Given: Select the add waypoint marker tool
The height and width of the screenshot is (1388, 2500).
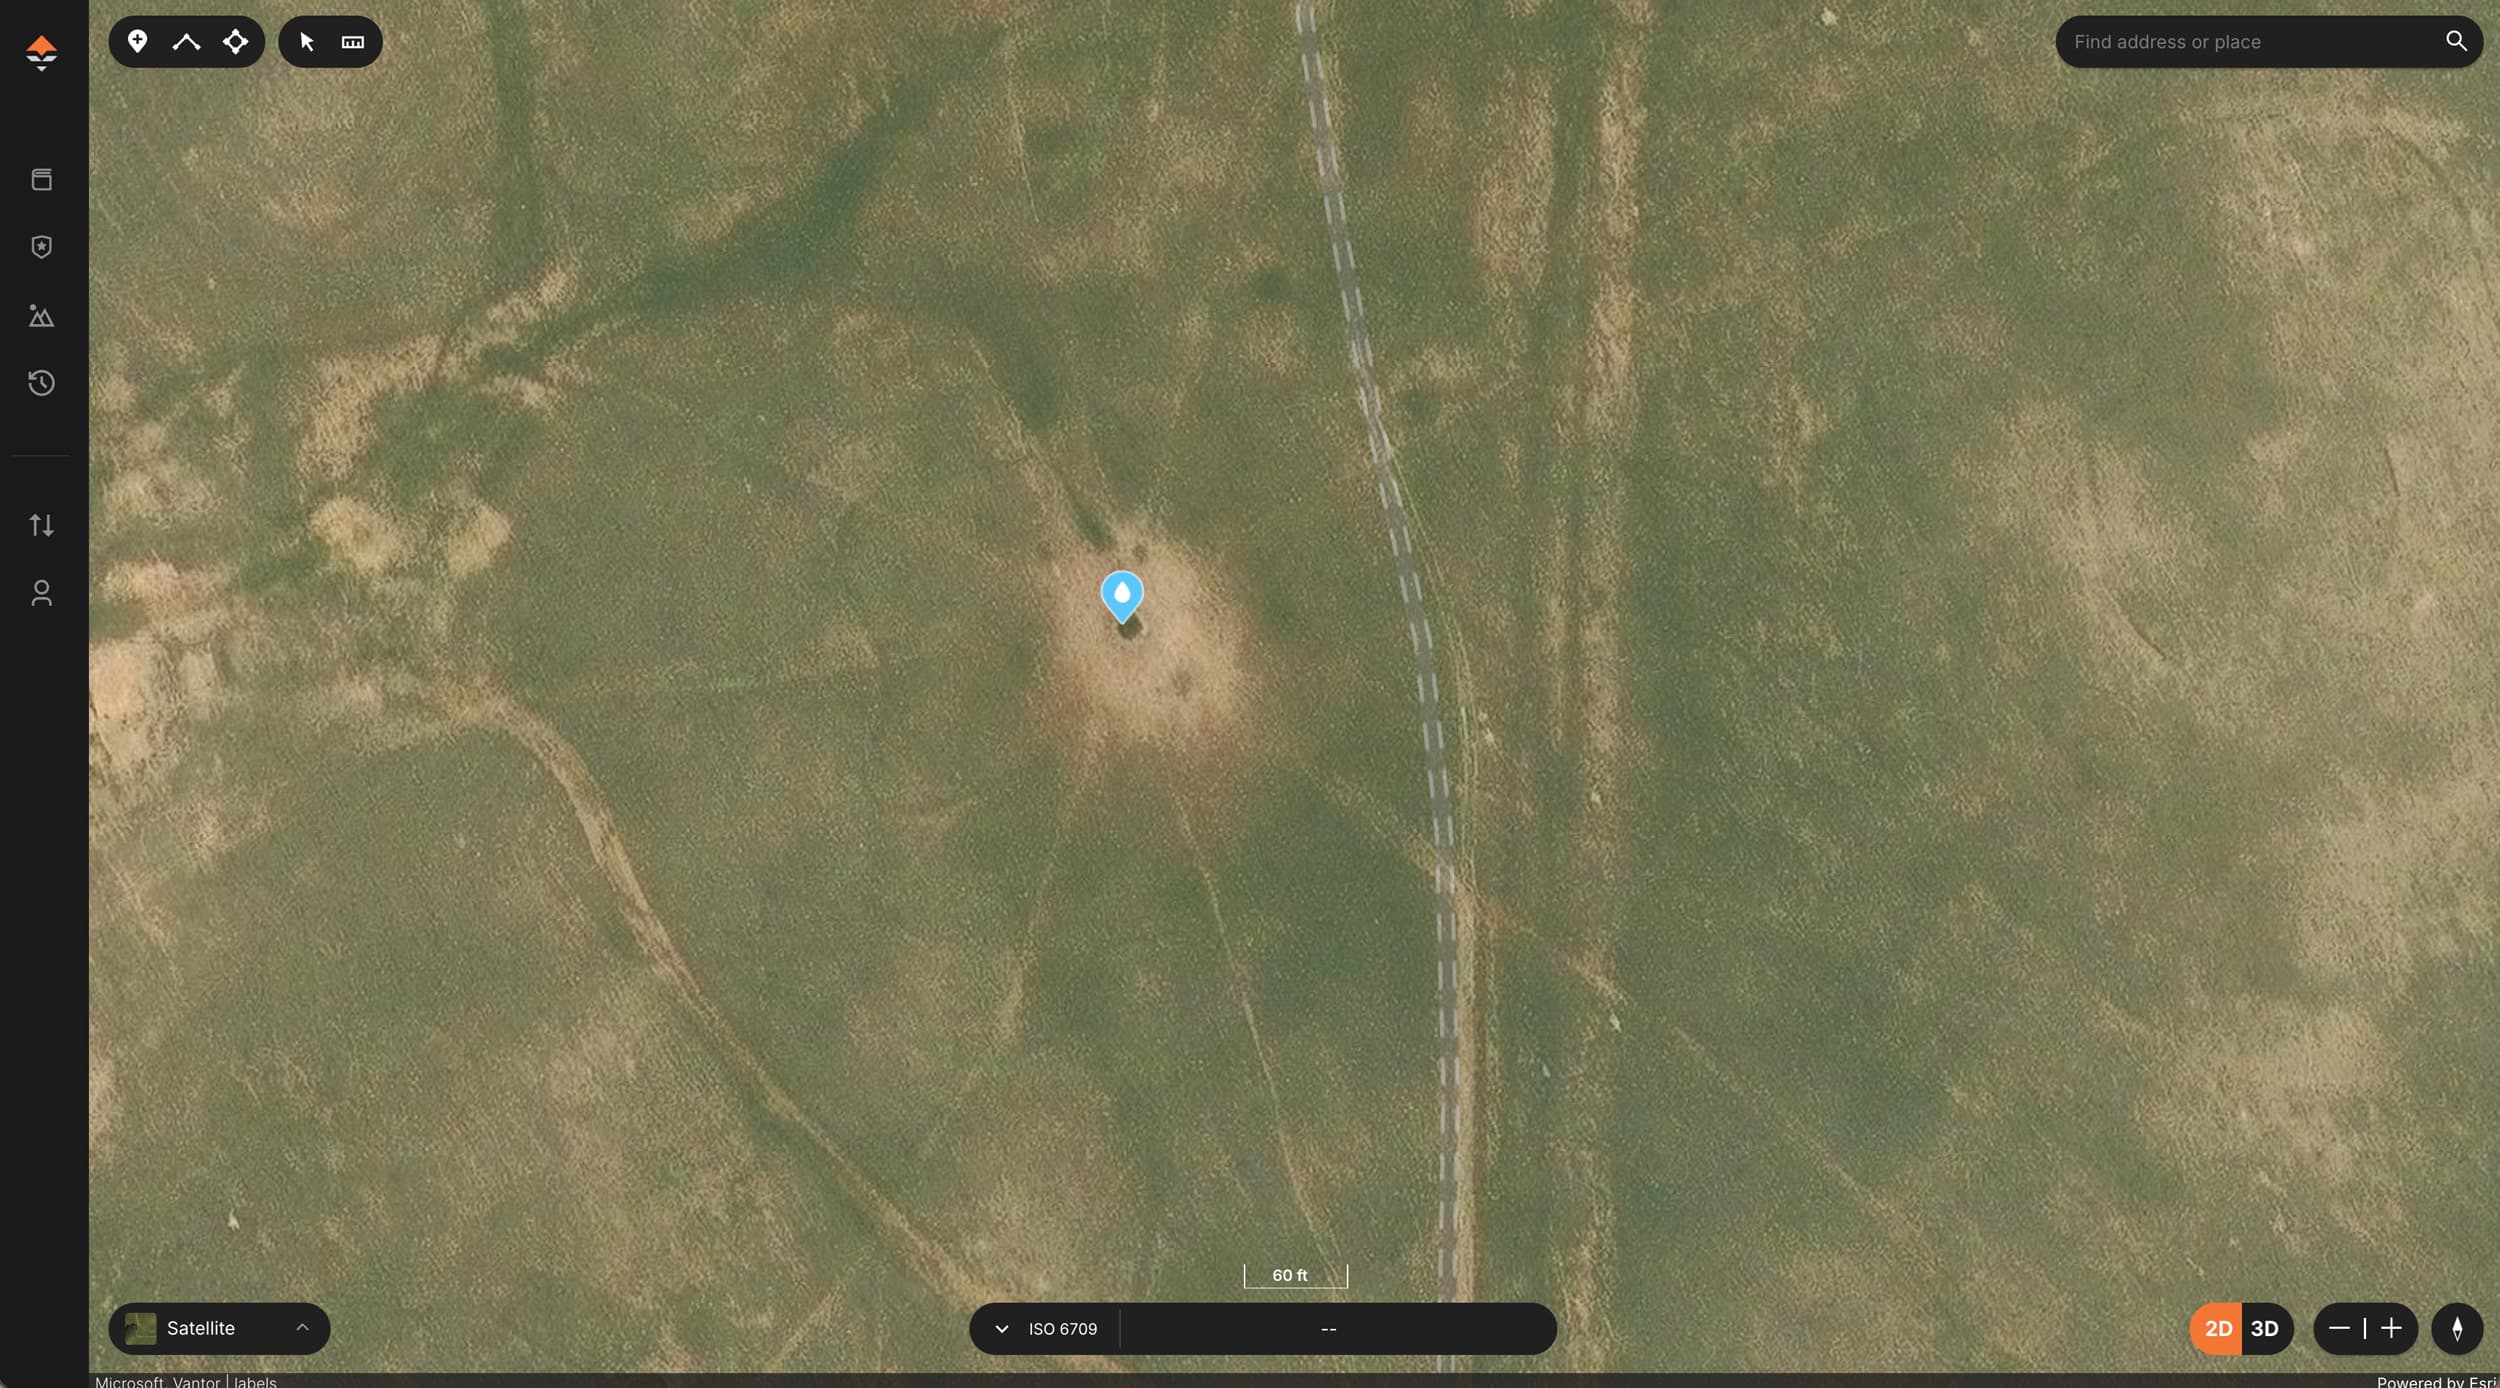Looking at the screenshot, I should click(138, 41).
